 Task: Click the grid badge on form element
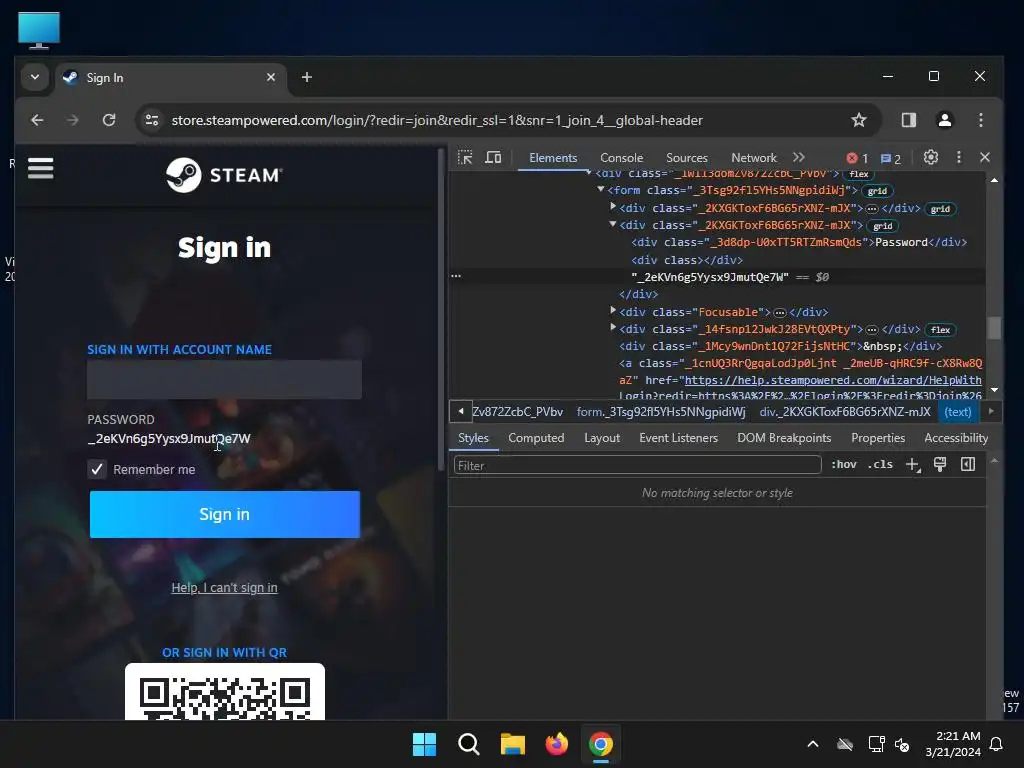click(x=877, y=191)
